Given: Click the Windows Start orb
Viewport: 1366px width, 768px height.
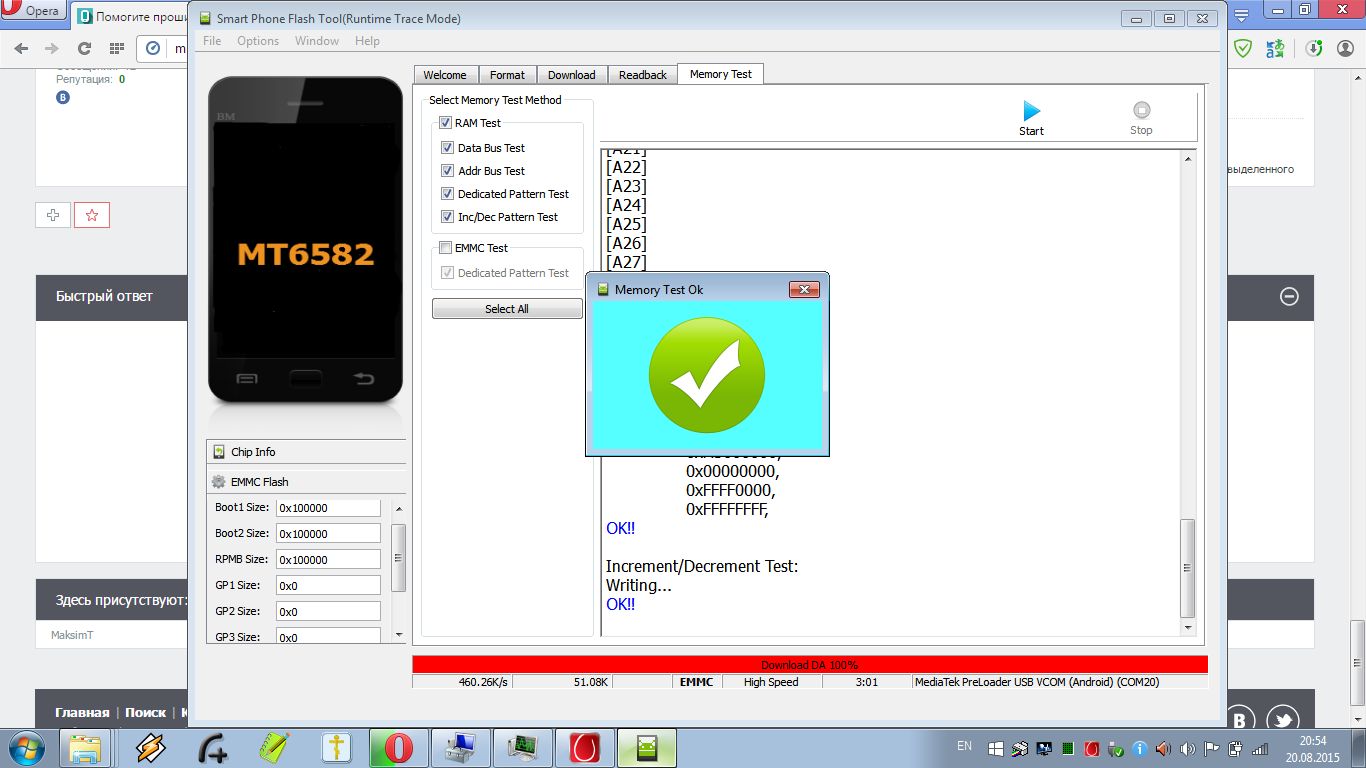Looking at the screenshot, I should pyautogui.click(x=26, y=748).
